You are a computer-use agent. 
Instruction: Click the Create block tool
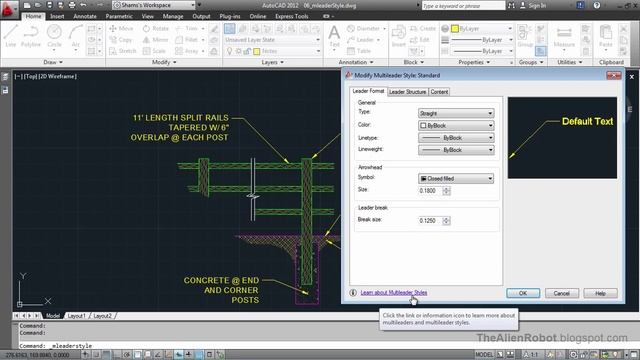(423, 29)
